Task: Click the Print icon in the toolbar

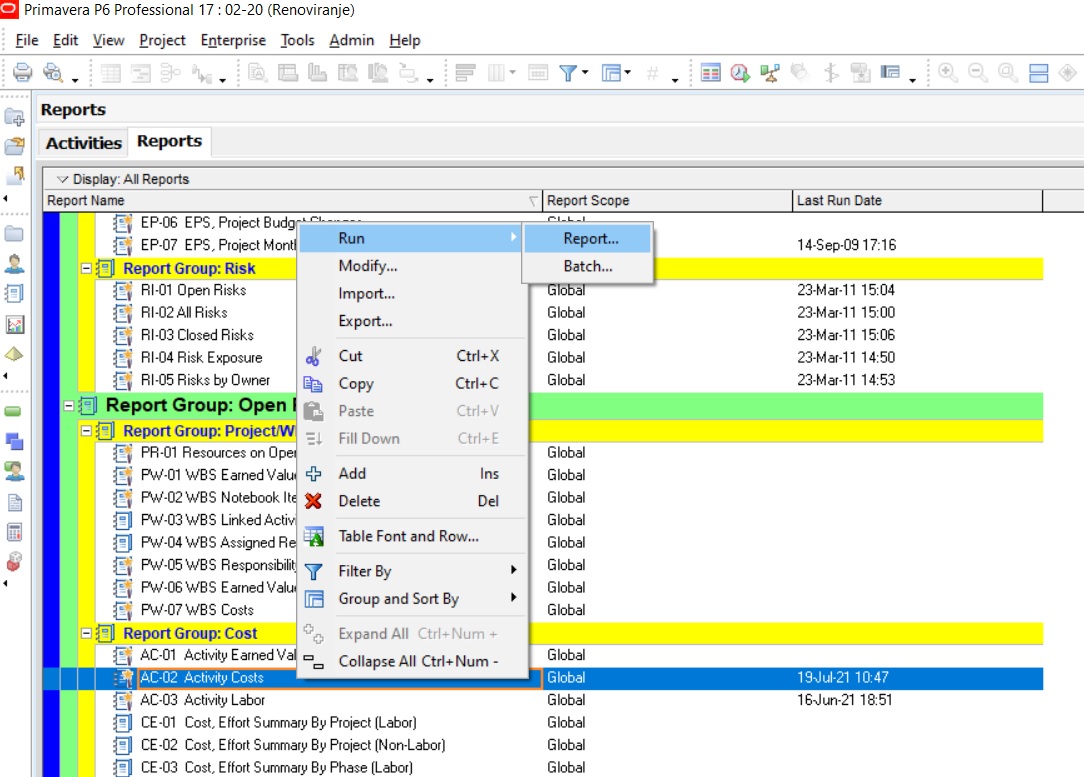Action: tap(22, 72)
